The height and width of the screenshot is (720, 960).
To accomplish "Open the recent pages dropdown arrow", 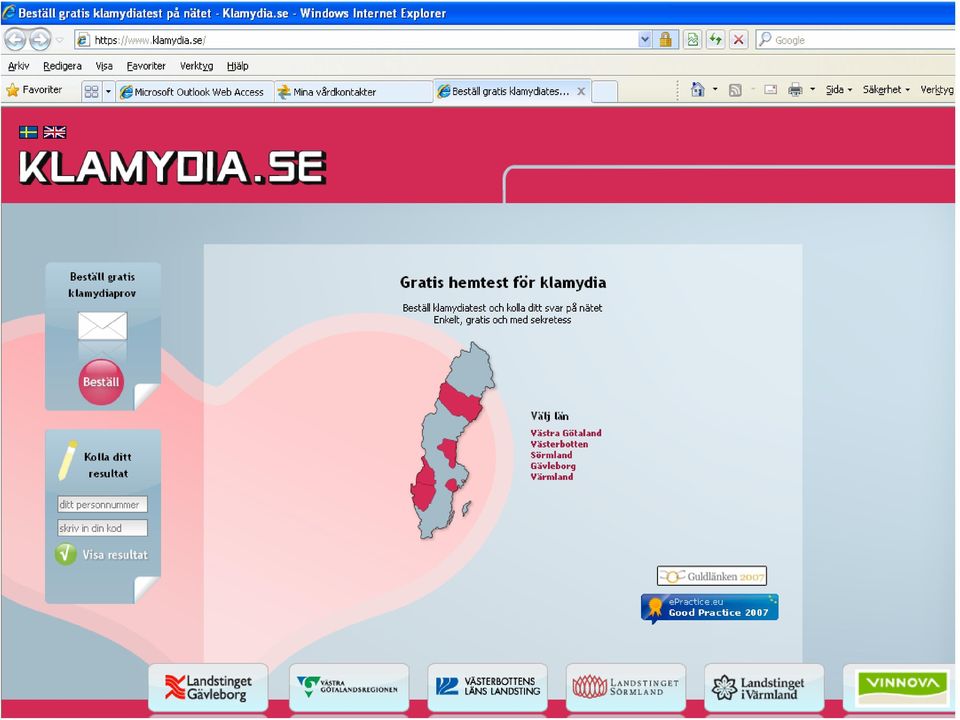I will coord(59,40).
